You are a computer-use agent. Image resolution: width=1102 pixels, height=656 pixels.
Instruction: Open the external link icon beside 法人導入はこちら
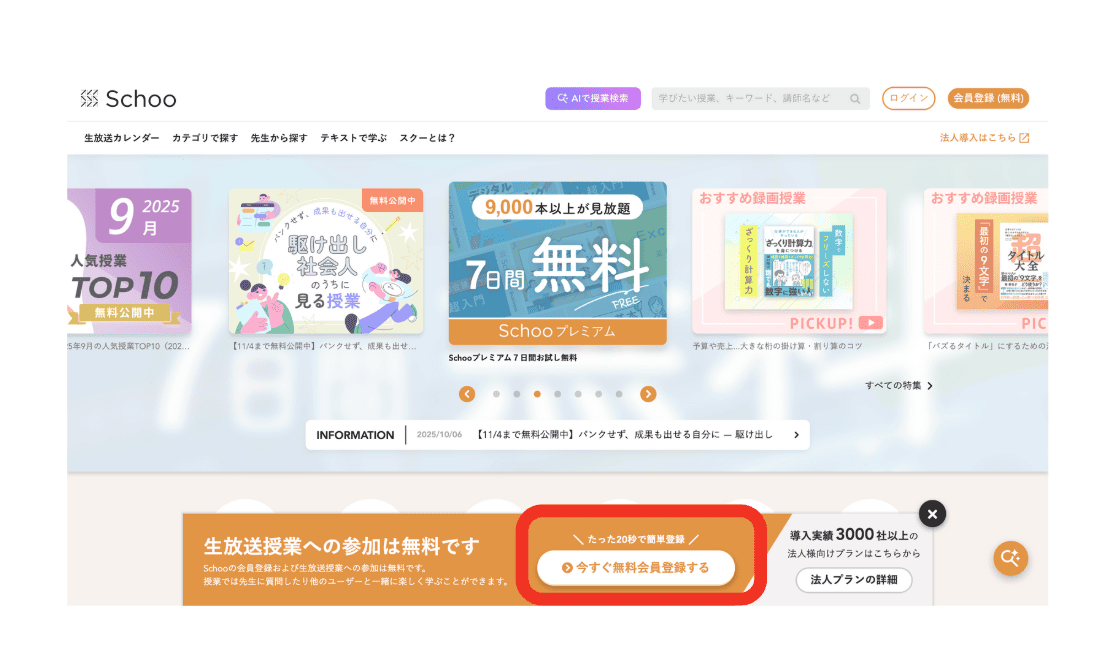click(1024, 138)
